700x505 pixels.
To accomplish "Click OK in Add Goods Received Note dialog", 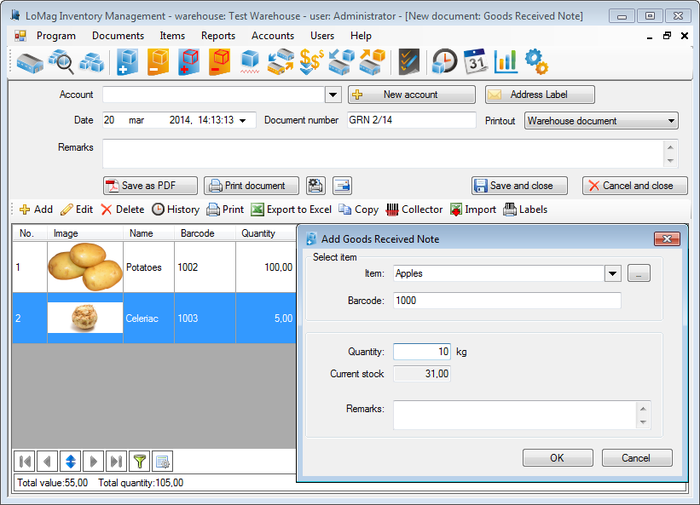I will [x=558, y=458].
